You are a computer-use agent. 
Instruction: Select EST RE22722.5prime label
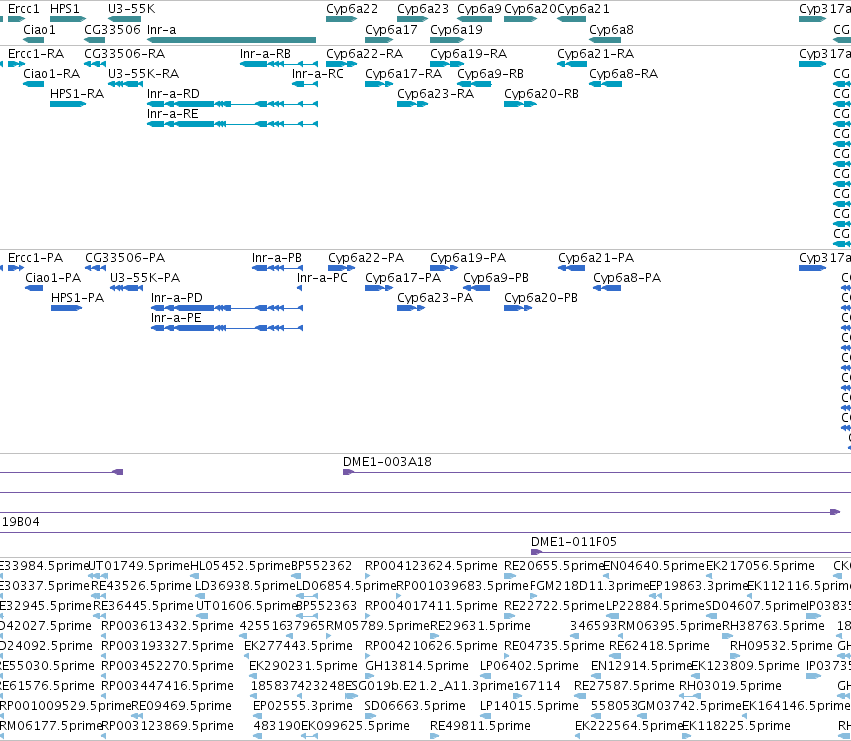(x=554, y=605)
